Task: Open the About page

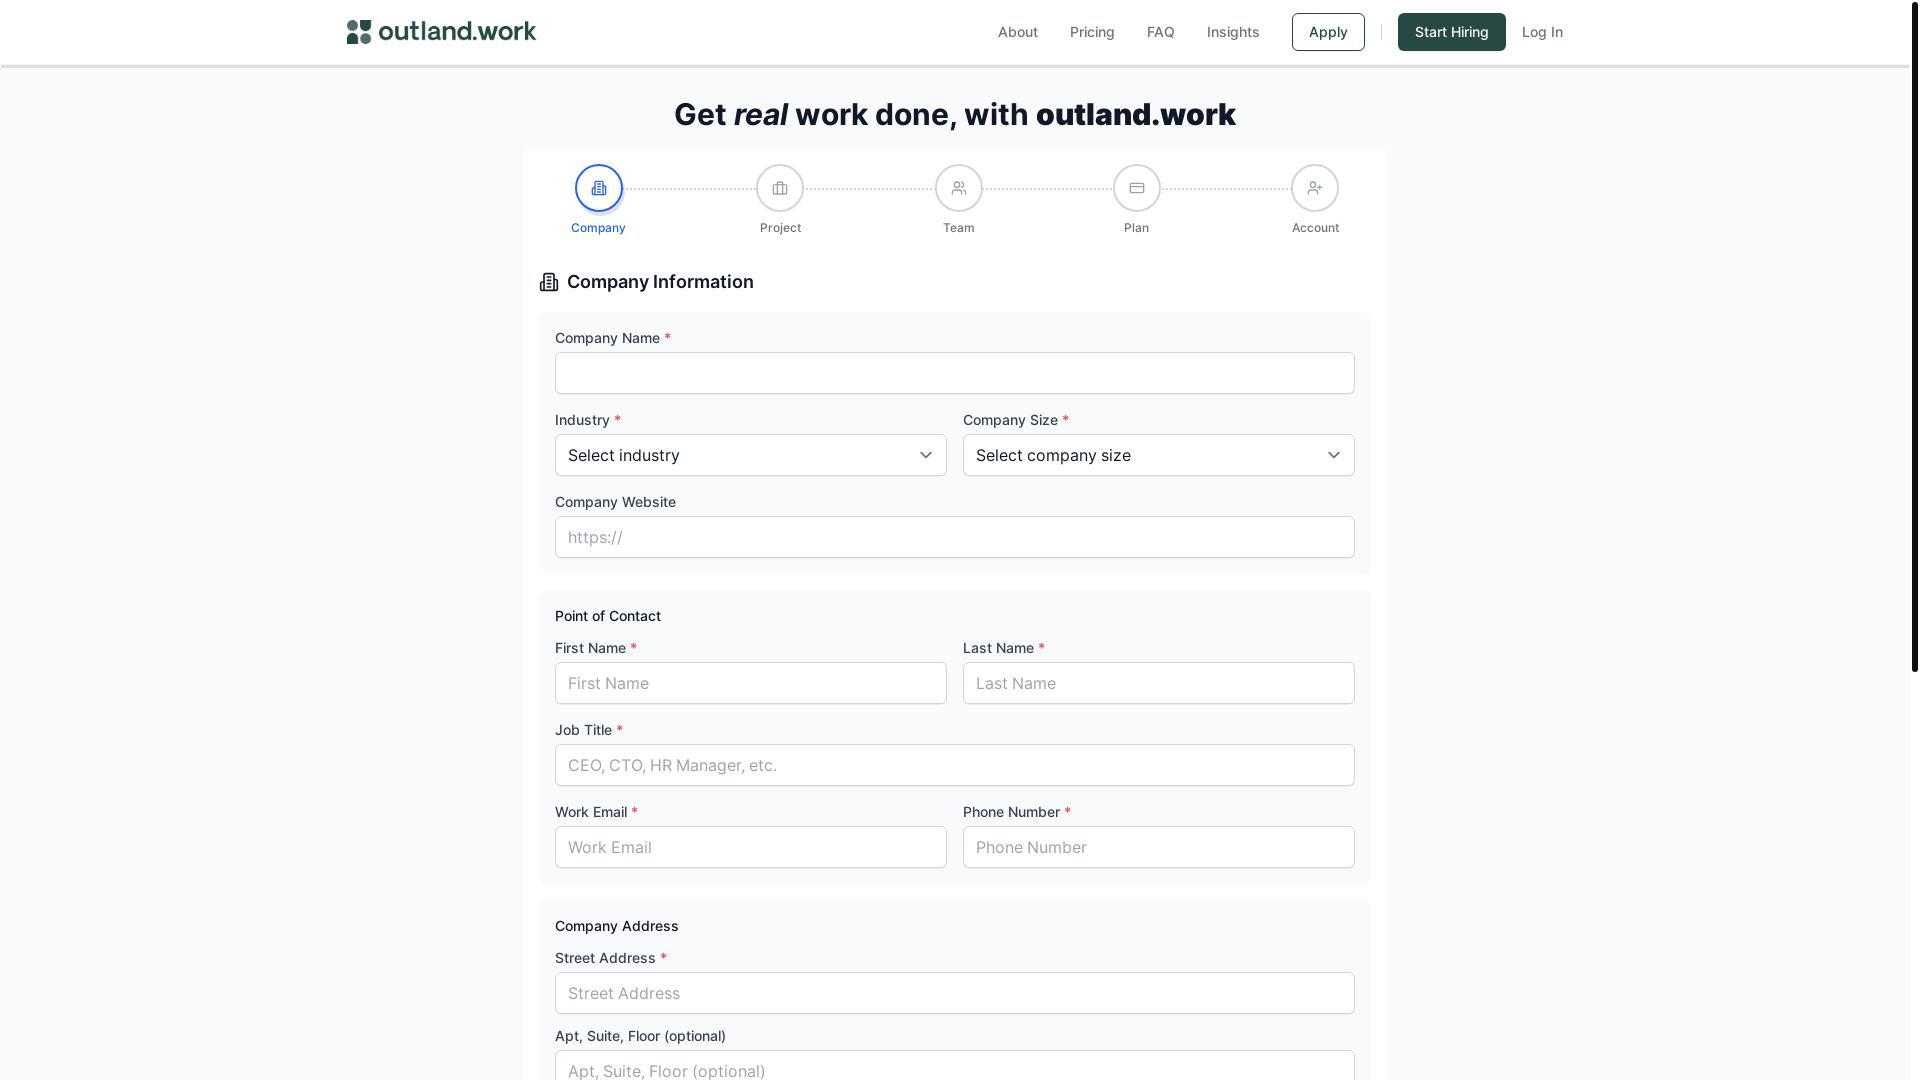Action: click(1018, 32)
